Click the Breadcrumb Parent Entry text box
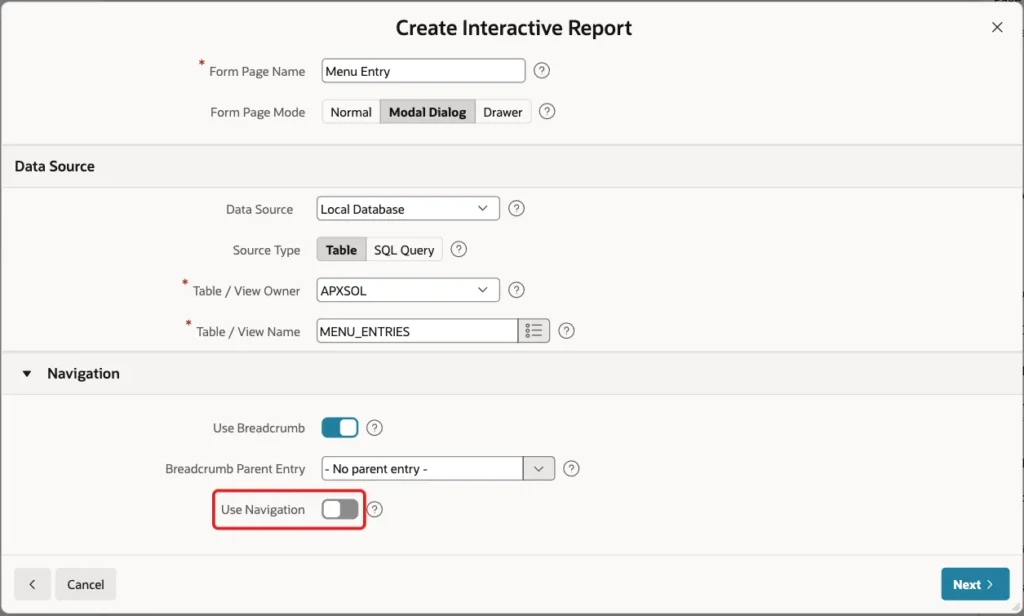1024x616 pixels. (422, 469)
